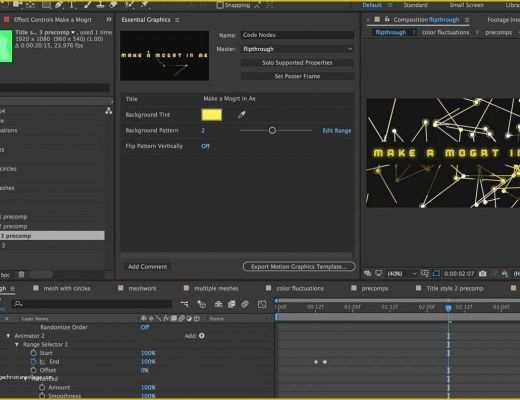Click the Essential Graphics poster thumbnail
Viewport: 520px width, 400px height.
point(165,56)
